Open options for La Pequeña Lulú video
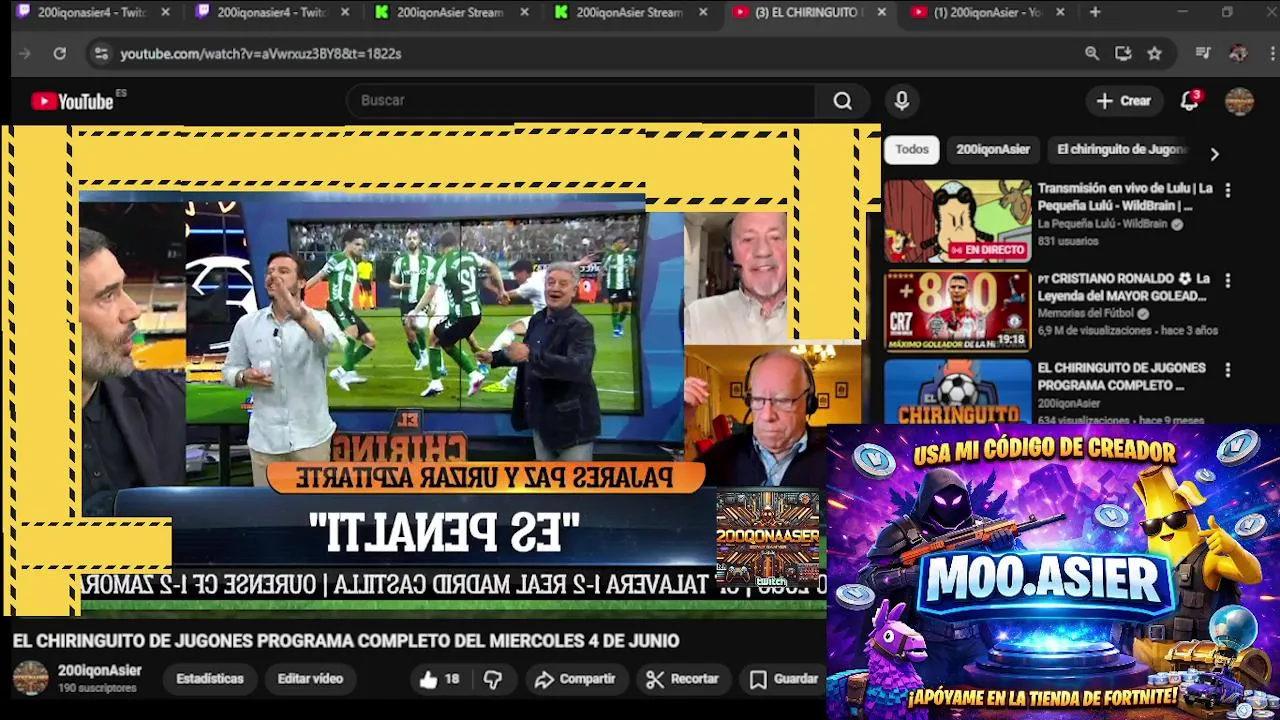 pos(1228,190)
